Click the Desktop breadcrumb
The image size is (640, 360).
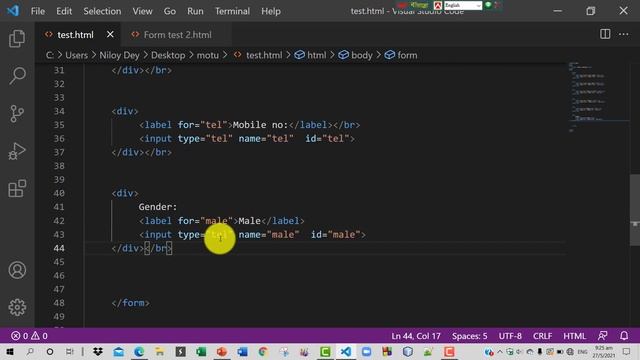click(x=168, y=55)
